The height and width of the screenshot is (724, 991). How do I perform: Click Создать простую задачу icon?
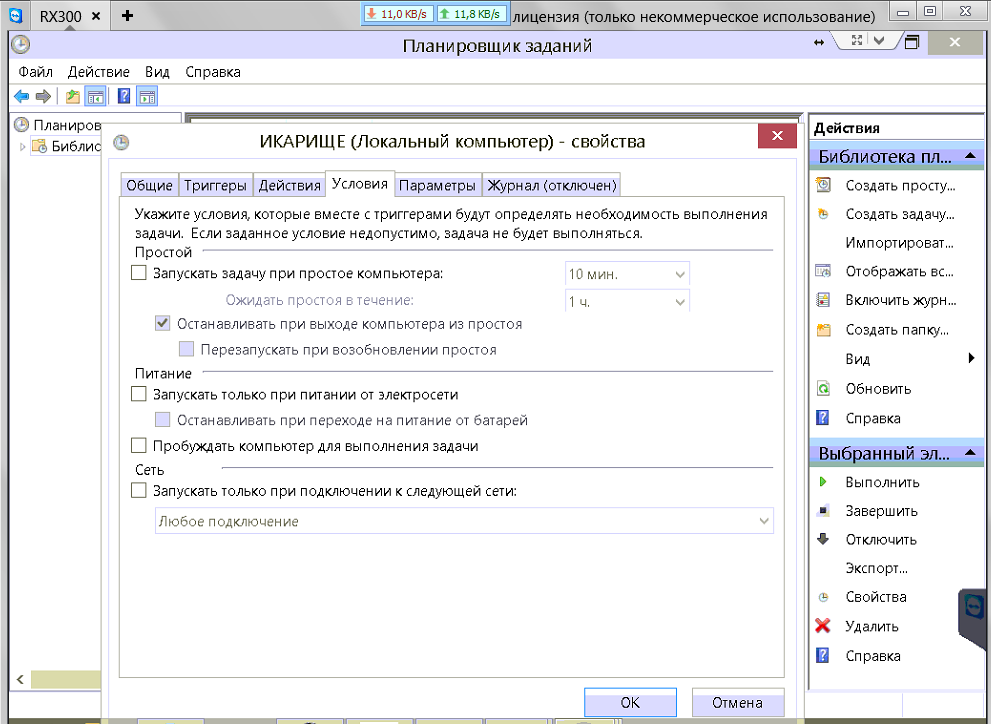pos(823,185)
